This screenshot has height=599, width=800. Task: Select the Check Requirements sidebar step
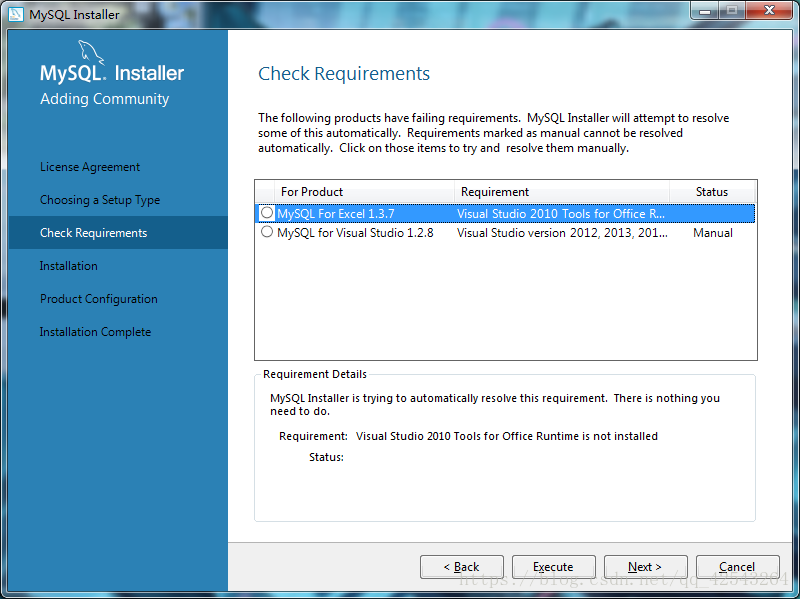pos(118,233)
